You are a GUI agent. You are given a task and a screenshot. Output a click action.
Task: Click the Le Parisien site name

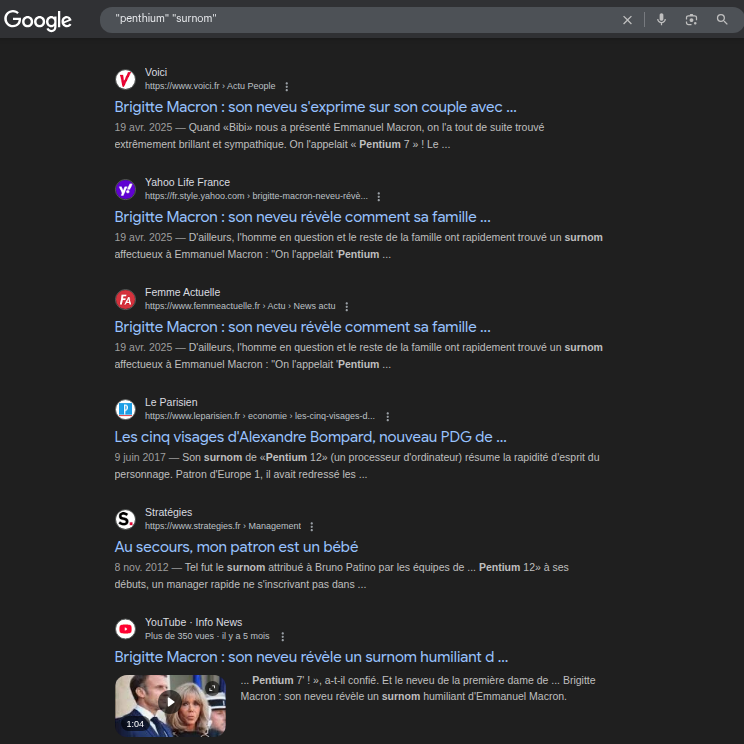pos(171,403)
